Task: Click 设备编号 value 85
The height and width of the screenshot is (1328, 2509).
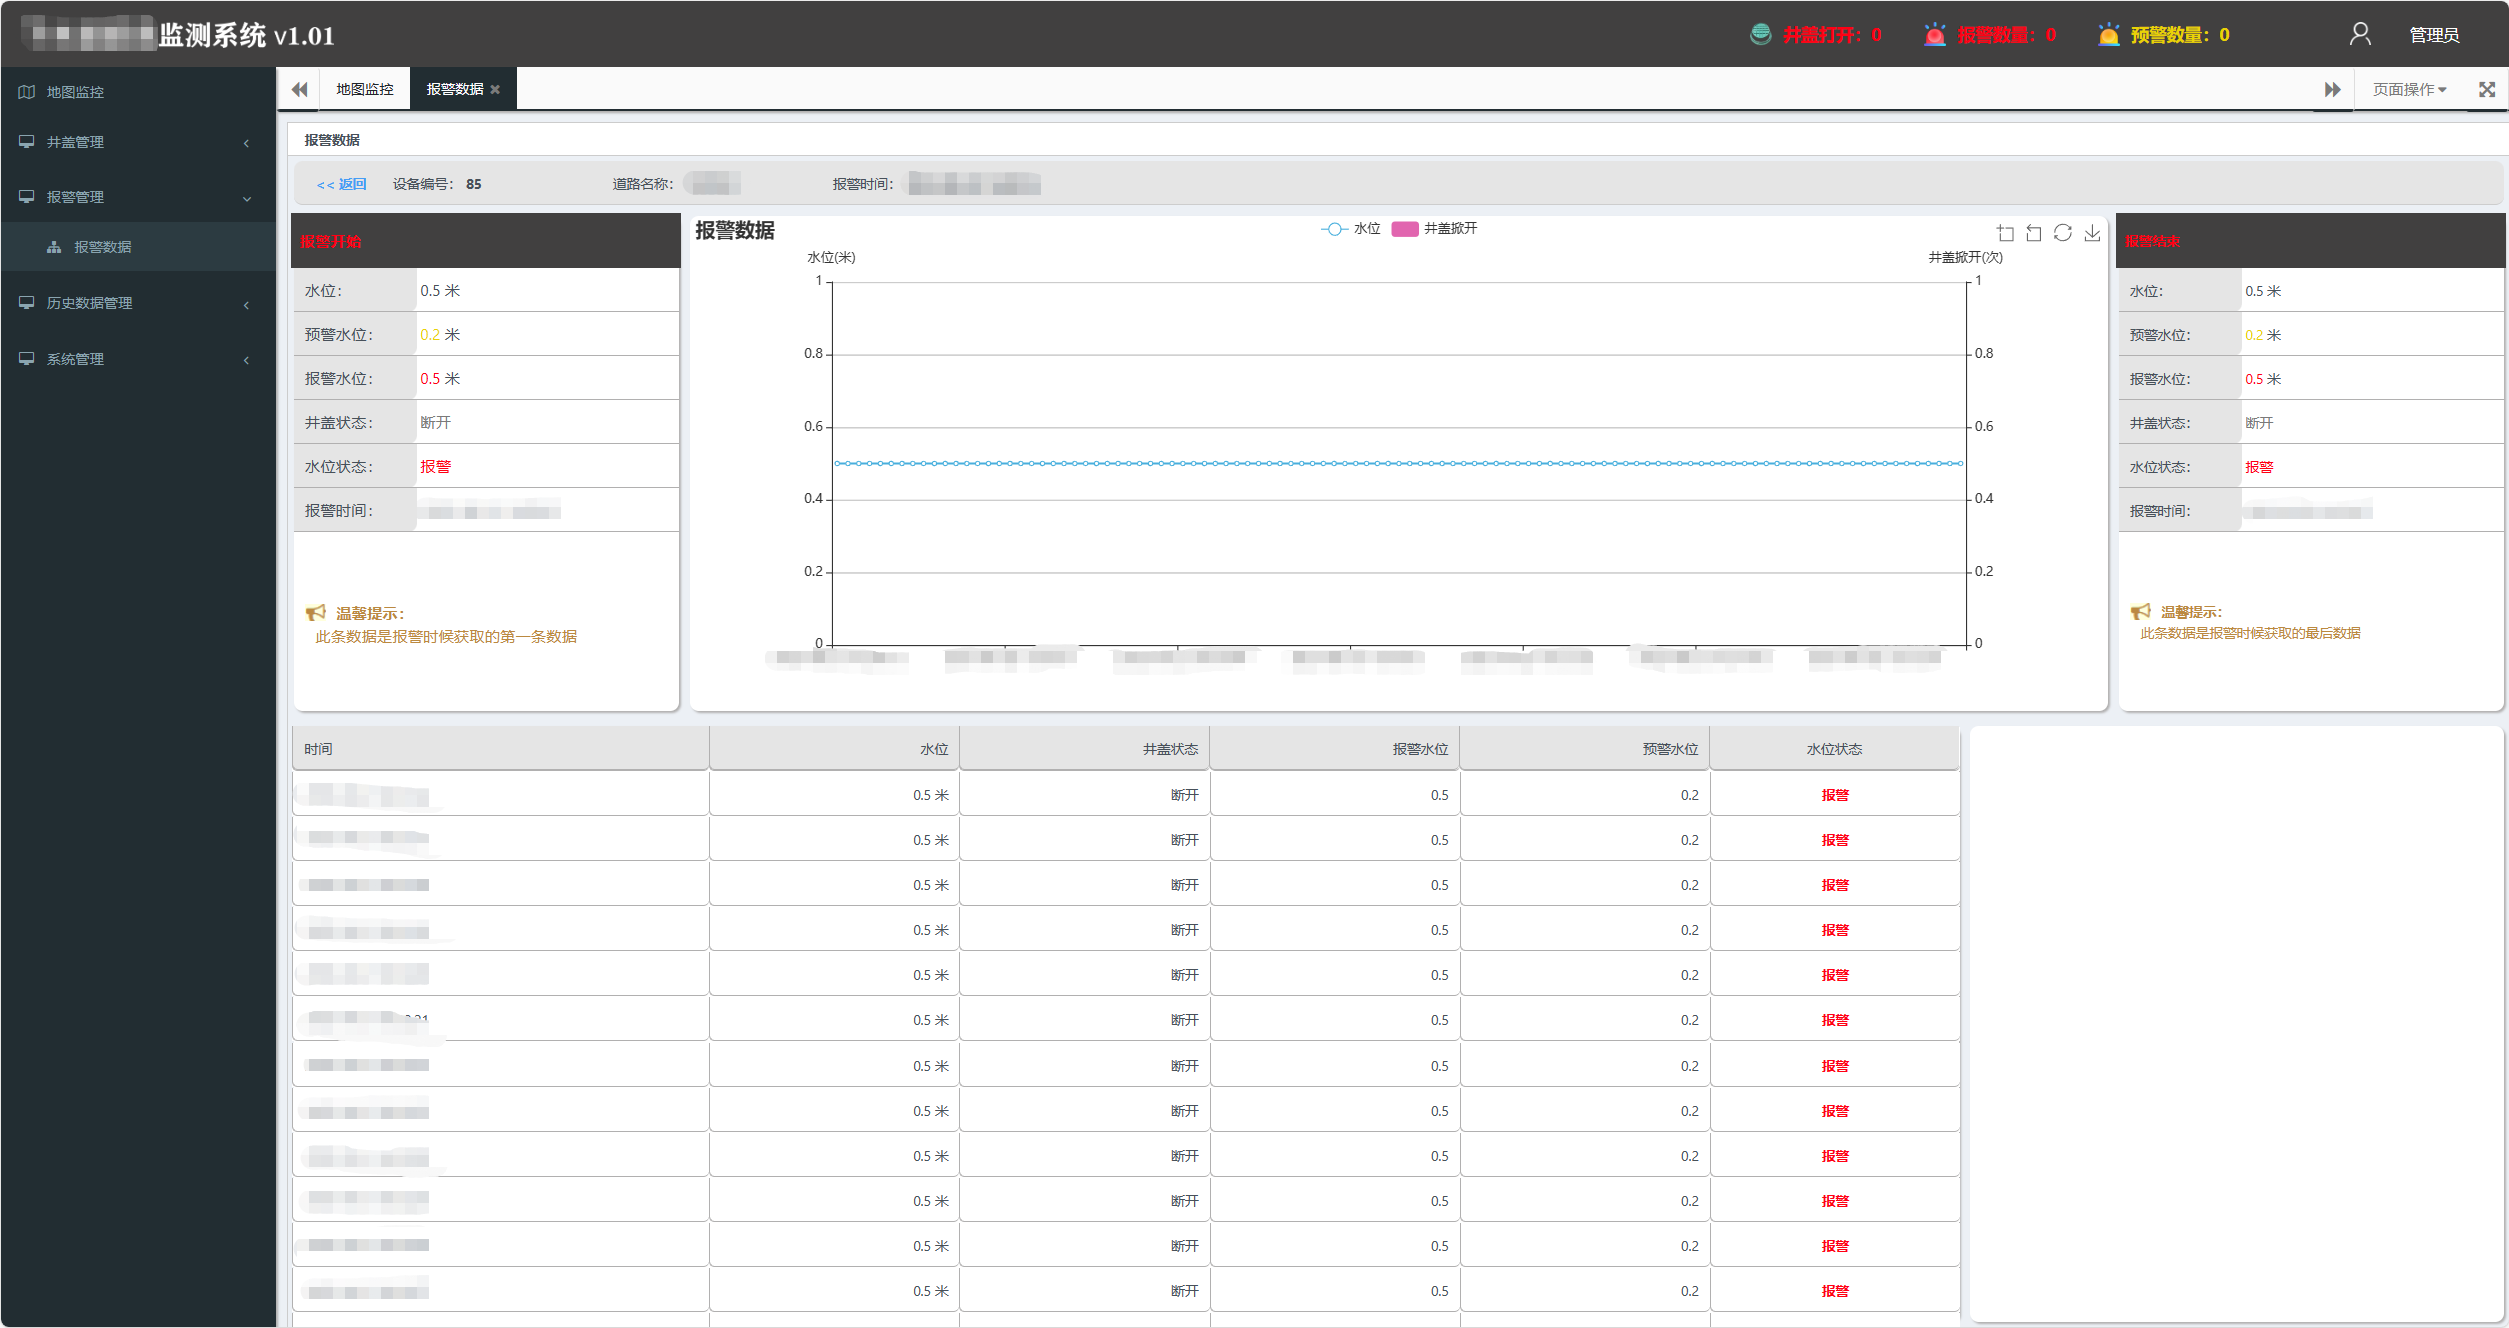Action: pyautogui.click(x=474, y=184)
